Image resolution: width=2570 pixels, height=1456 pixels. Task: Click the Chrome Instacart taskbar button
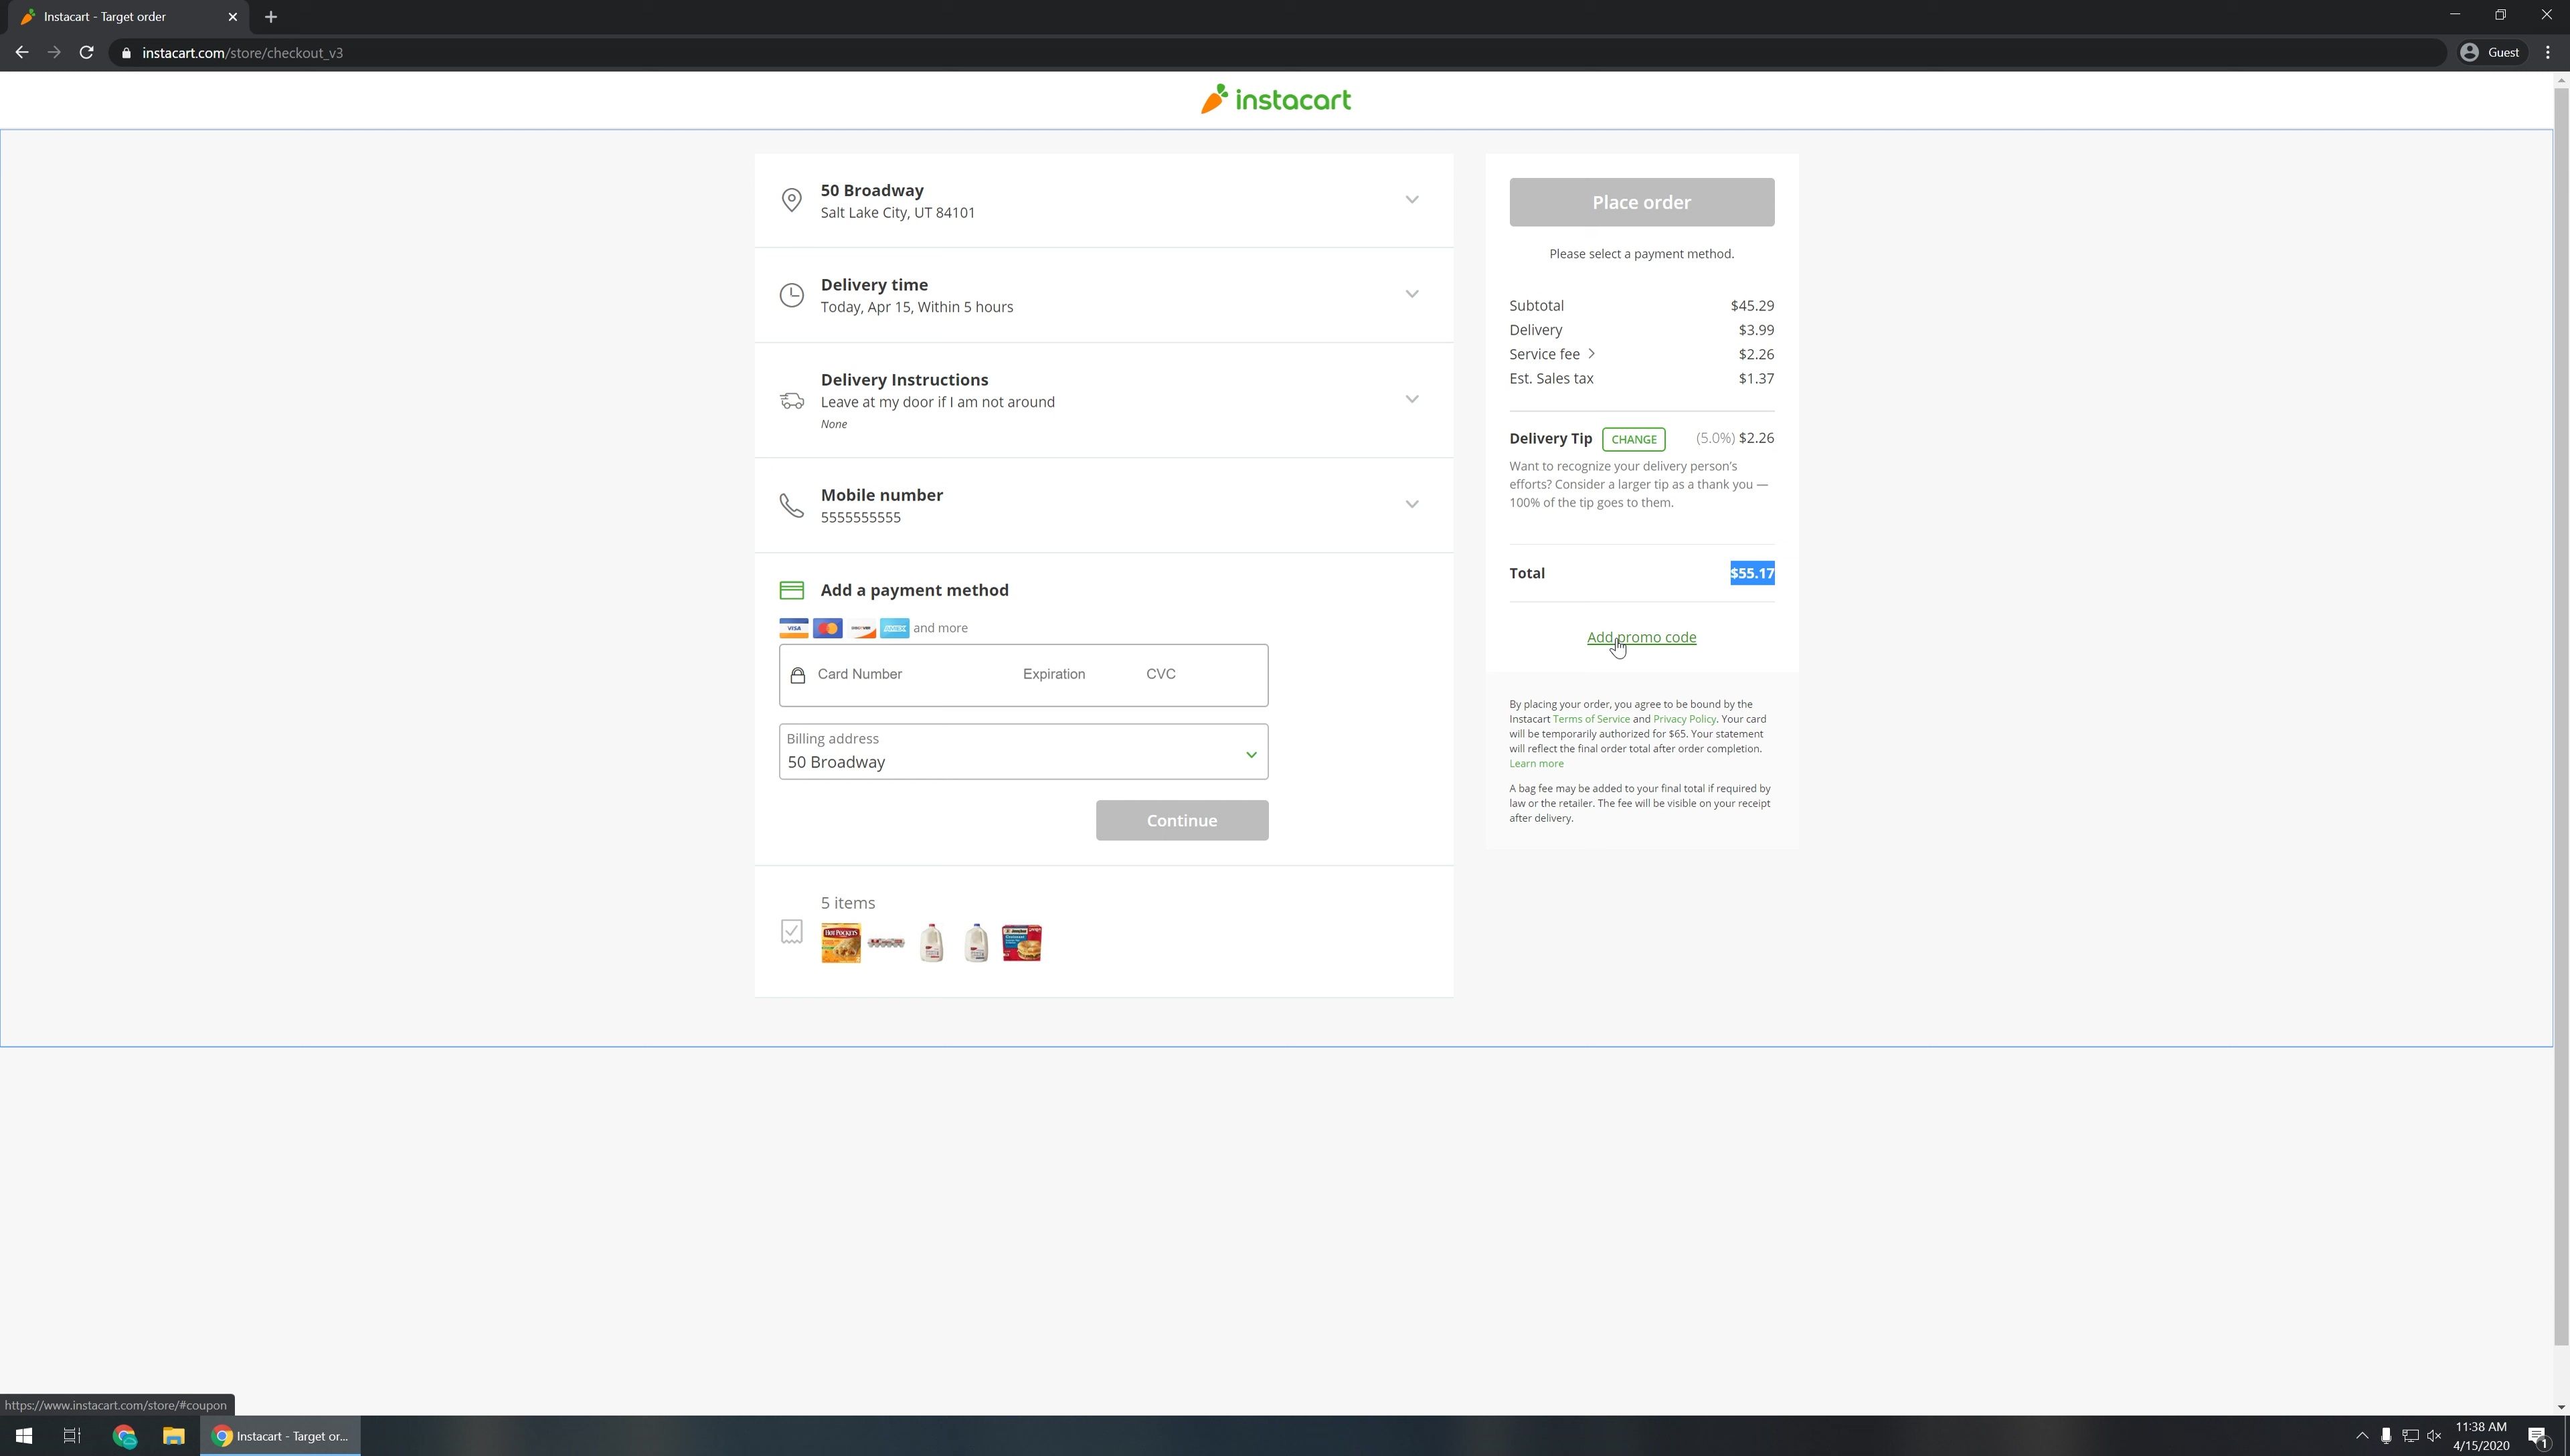click(280, 1436)
